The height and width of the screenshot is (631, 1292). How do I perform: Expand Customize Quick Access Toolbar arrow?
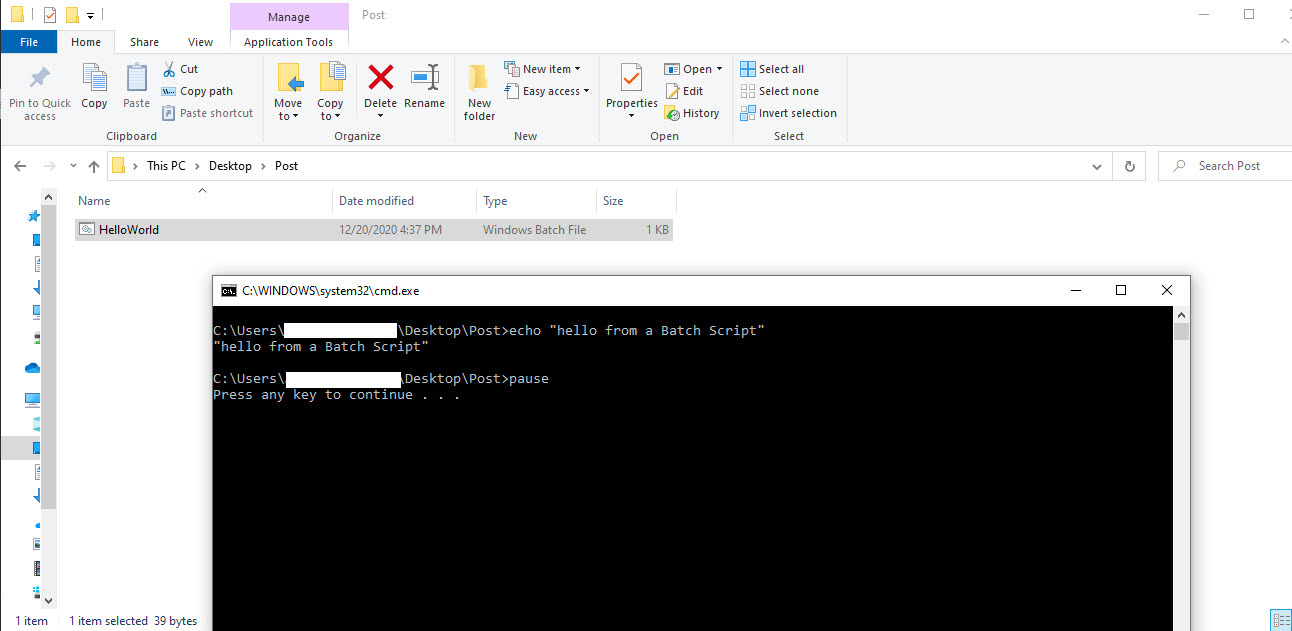pyautogui.click(x=90, y=16)
